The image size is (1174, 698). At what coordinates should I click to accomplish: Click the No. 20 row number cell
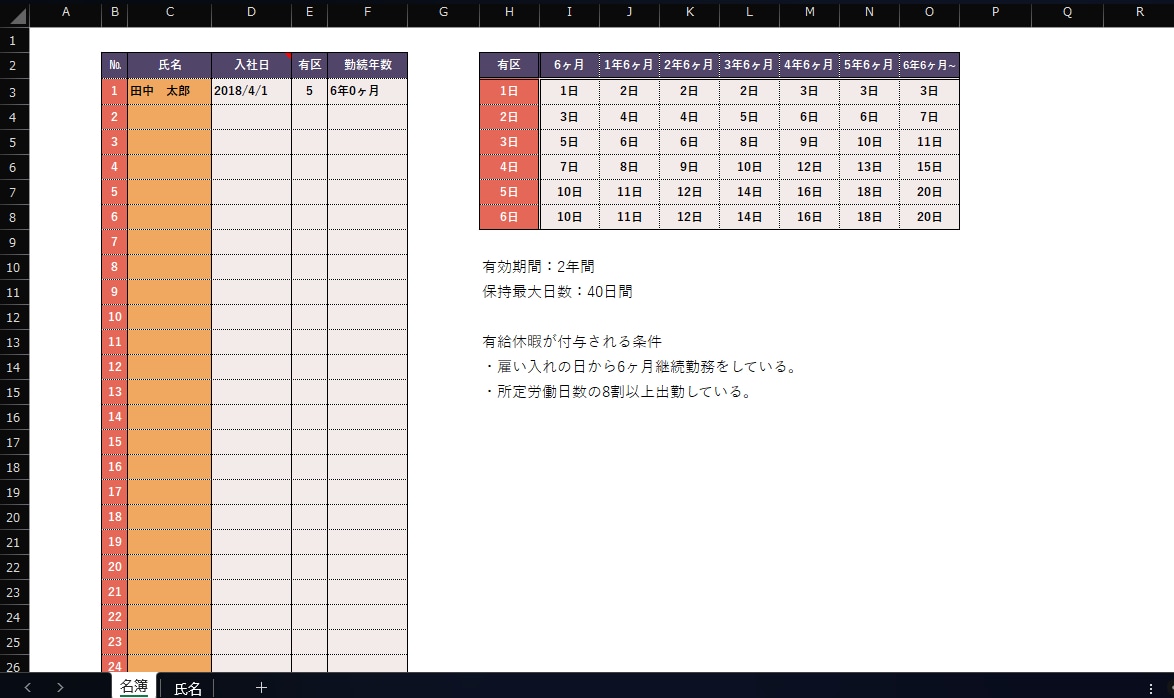(x=115, y=567)
